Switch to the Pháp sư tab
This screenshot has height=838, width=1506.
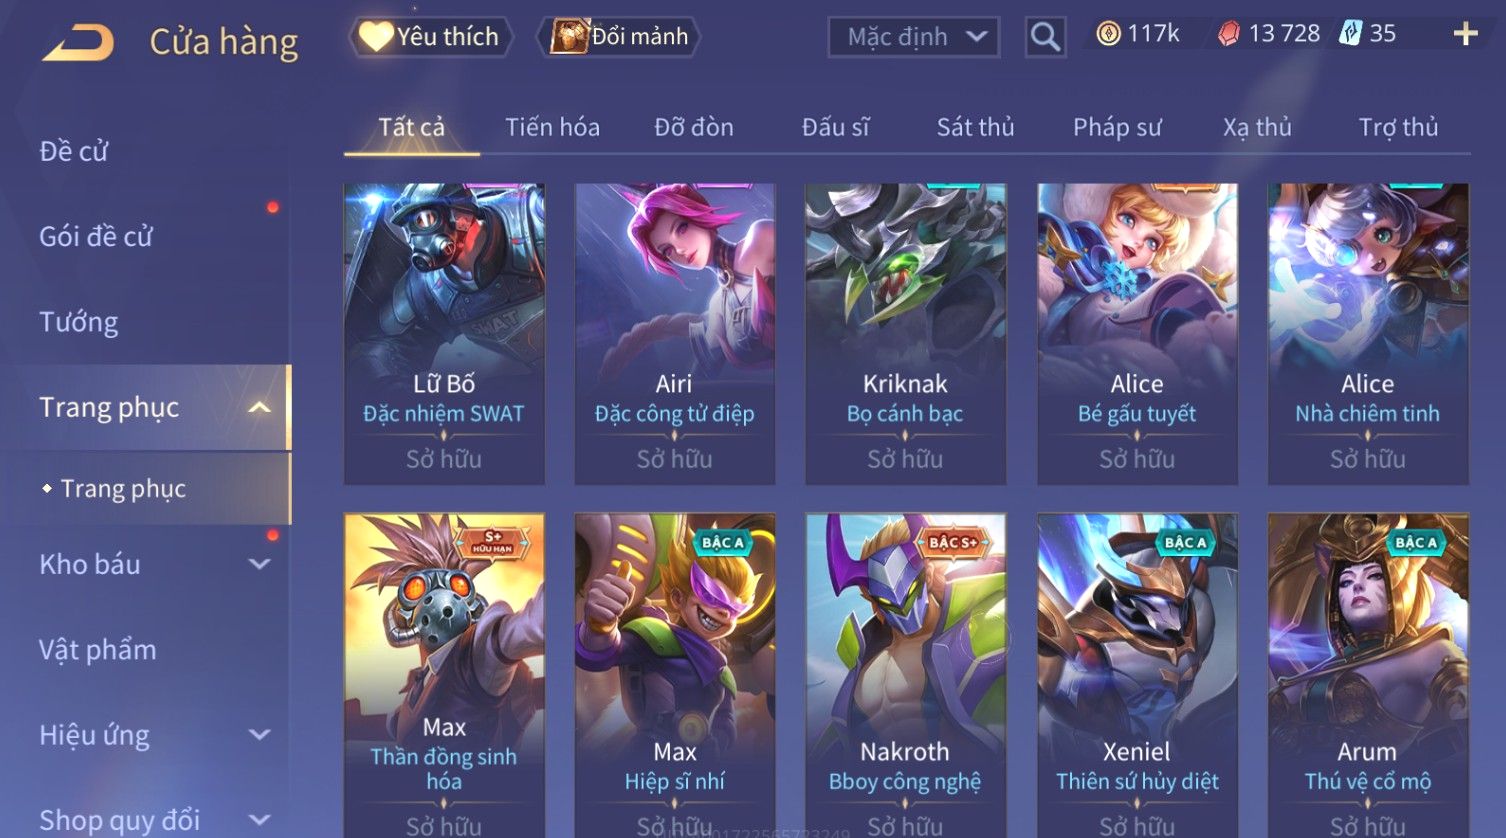click(x=1117, y=127)
